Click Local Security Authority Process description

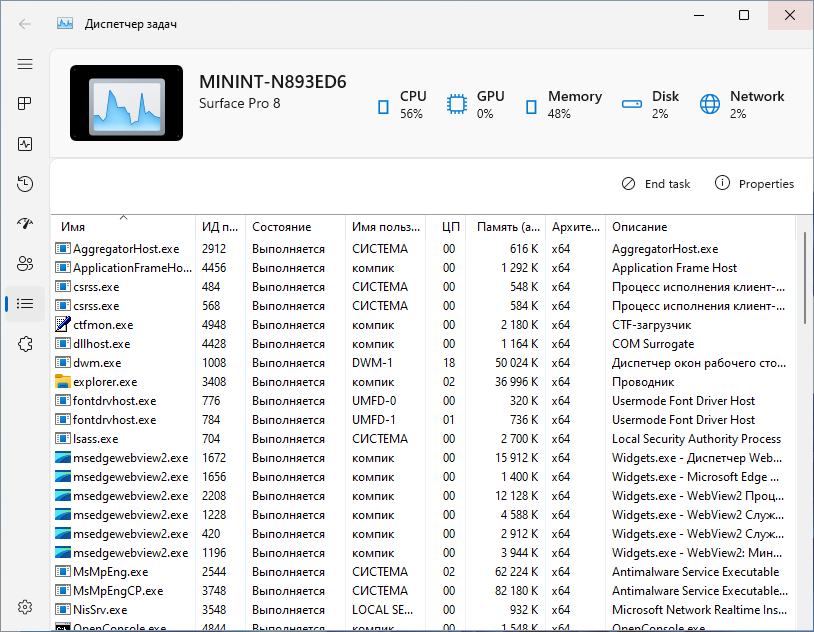(x=696, y=439)
